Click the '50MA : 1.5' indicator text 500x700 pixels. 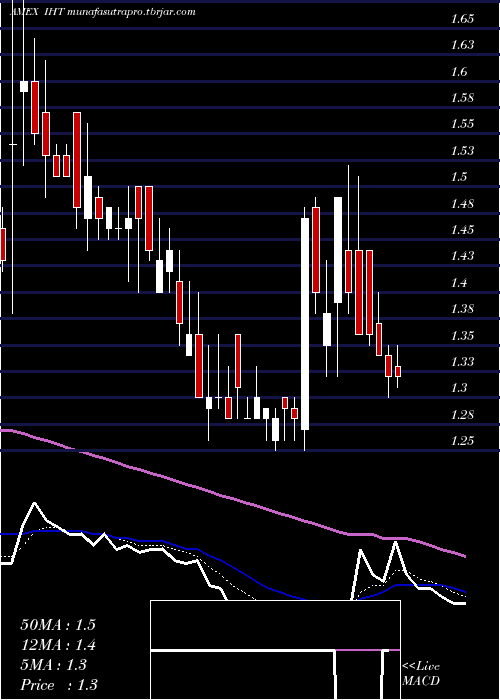tap(58, 625)
